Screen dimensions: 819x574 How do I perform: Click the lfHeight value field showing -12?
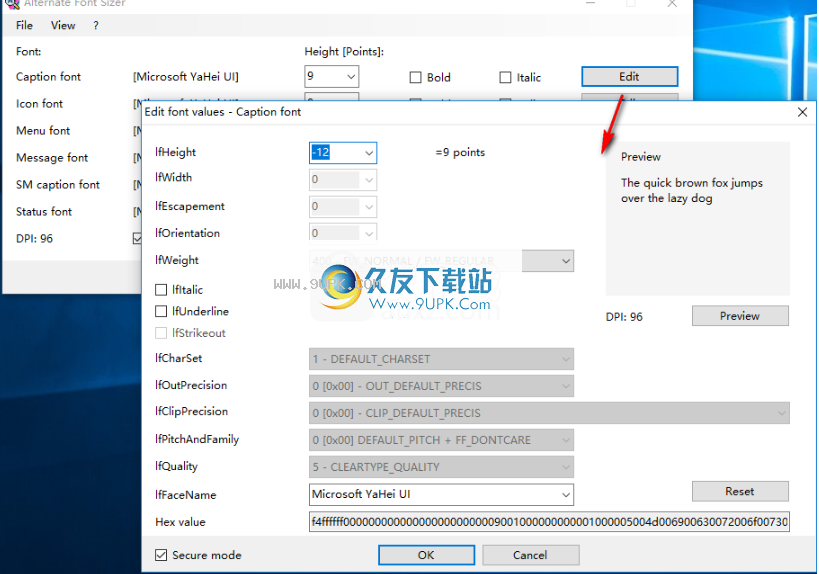click(x=335, y=153)
